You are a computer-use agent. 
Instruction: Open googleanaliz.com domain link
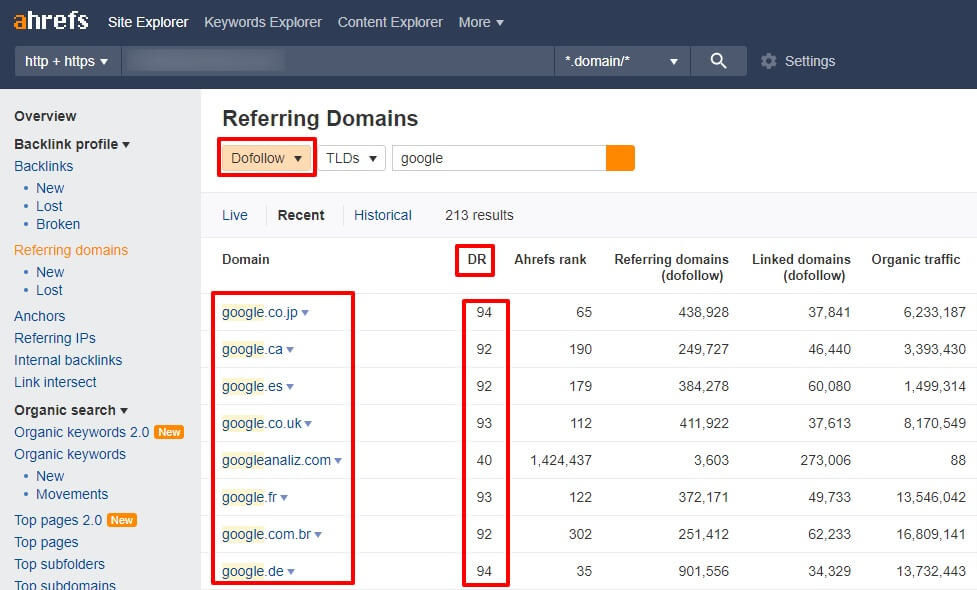tap(277, 460)
